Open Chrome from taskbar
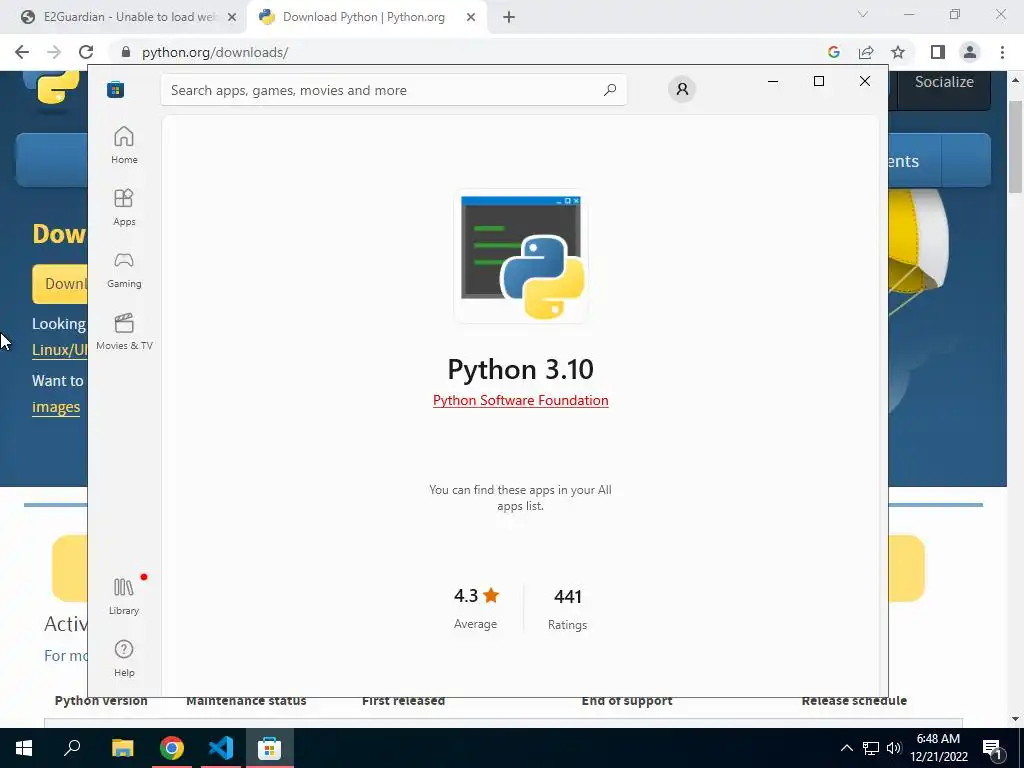The height and width of the screenshot is (768, 1024). [172, 748]
